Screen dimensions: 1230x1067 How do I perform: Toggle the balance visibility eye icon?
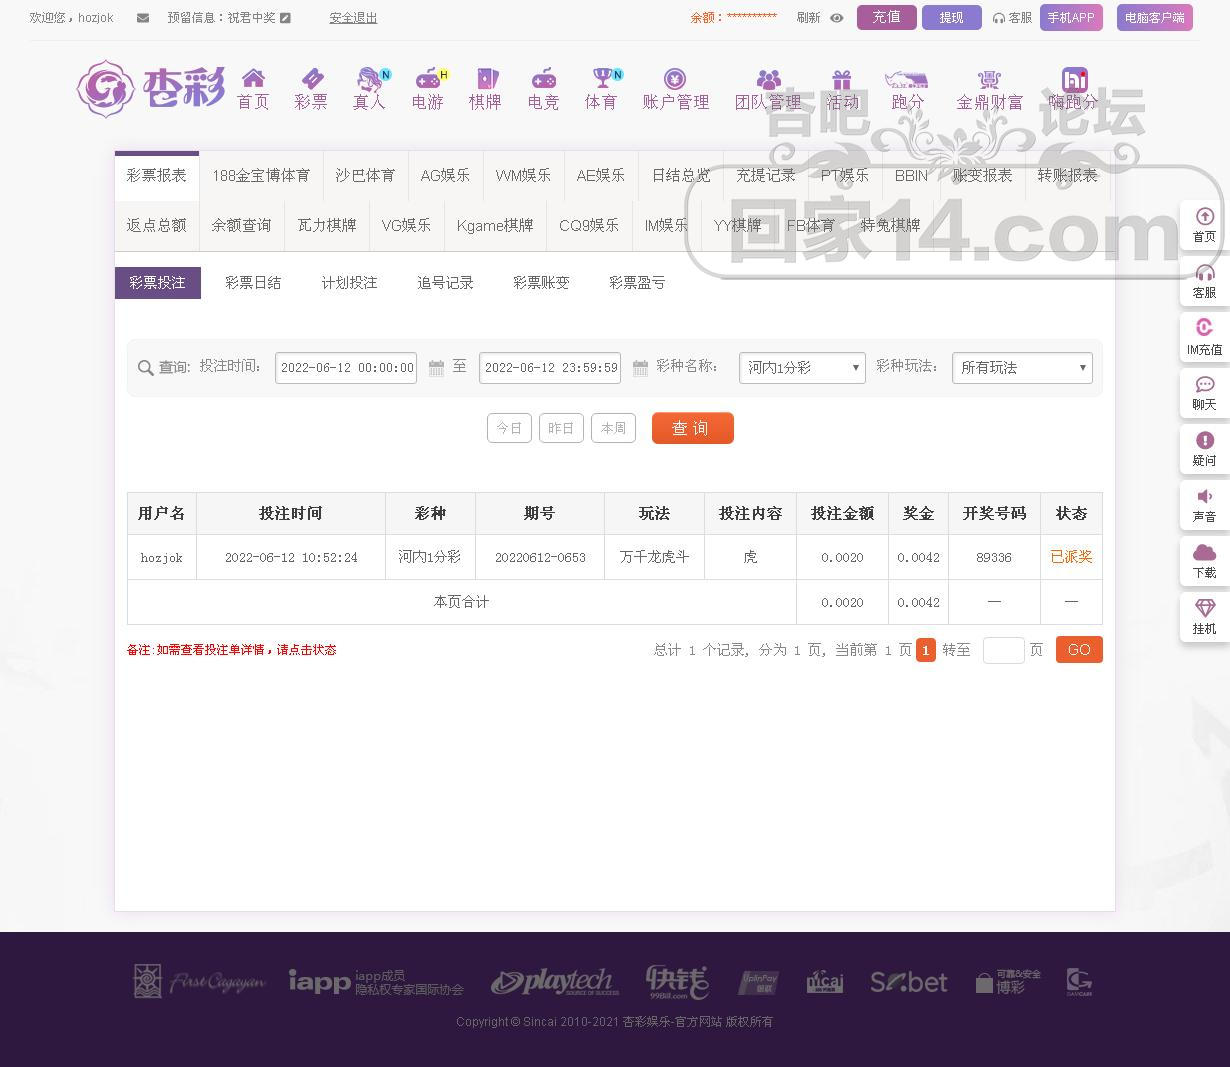(837, 18)
